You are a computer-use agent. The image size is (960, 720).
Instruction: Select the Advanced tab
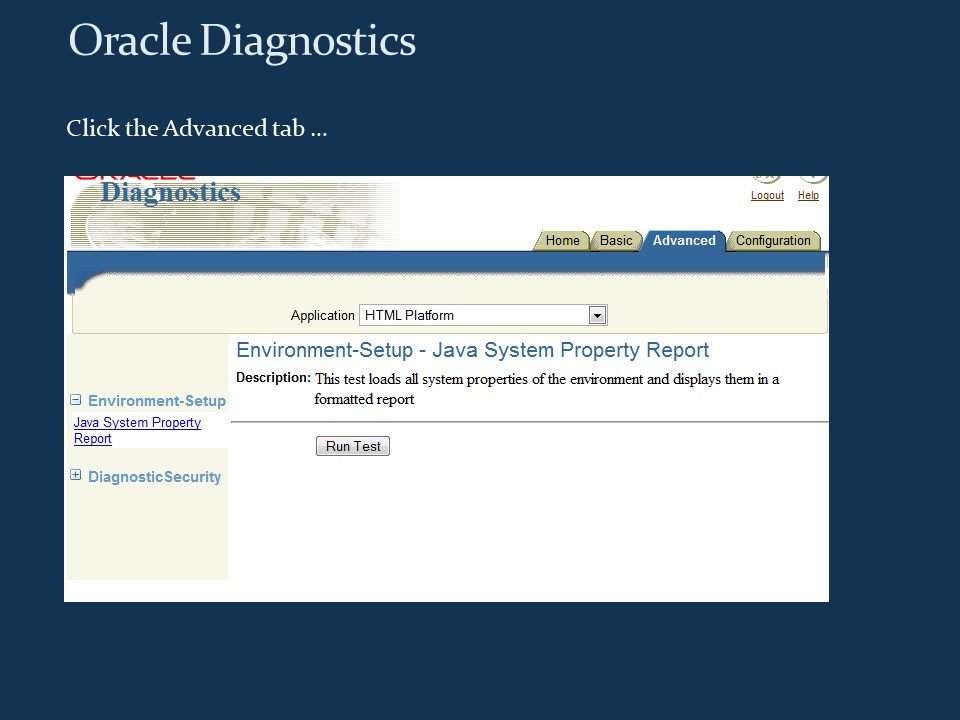click(x=684, y=240)
